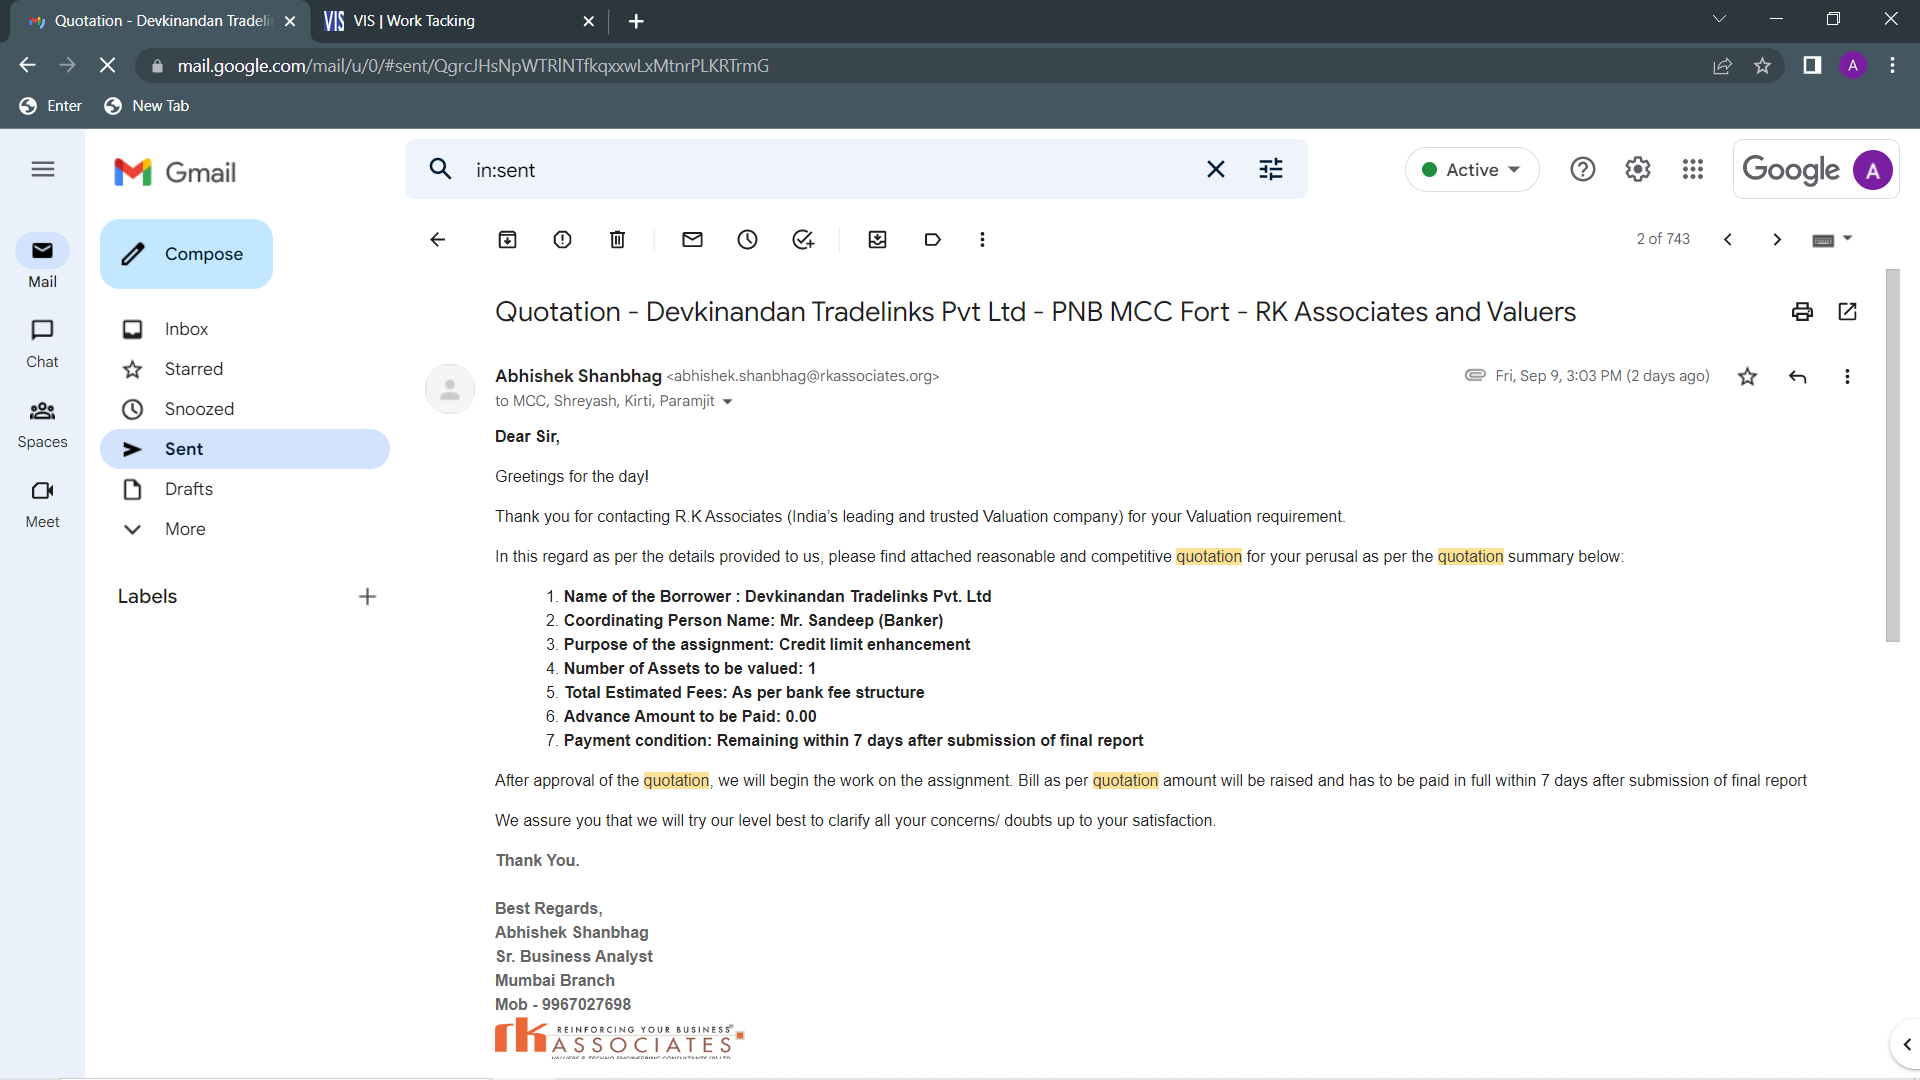
Task: Open Gmail Settings gear
Action: click(x=1638, y=170)
